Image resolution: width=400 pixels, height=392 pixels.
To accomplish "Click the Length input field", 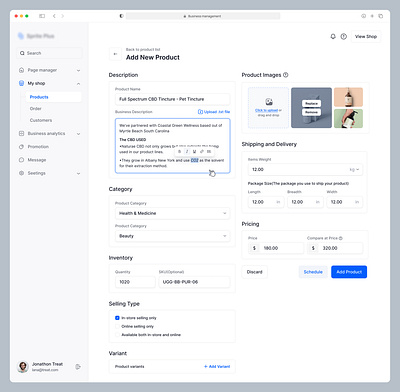I will click(266, 202).
